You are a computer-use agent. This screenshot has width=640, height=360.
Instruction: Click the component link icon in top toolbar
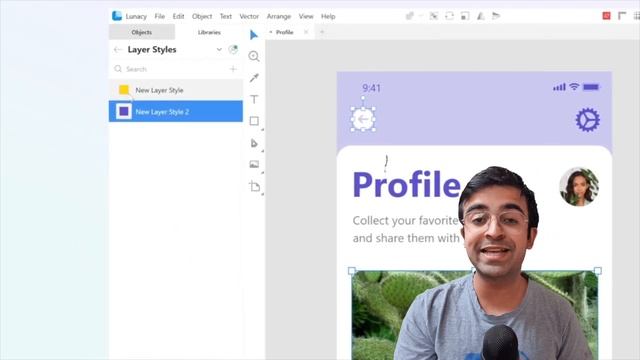click(x=409, y=16)
